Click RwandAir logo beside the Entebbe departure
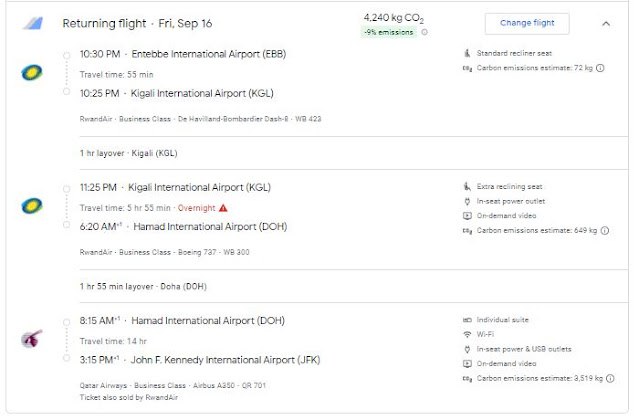639x420 pixels. pos(32,73)
